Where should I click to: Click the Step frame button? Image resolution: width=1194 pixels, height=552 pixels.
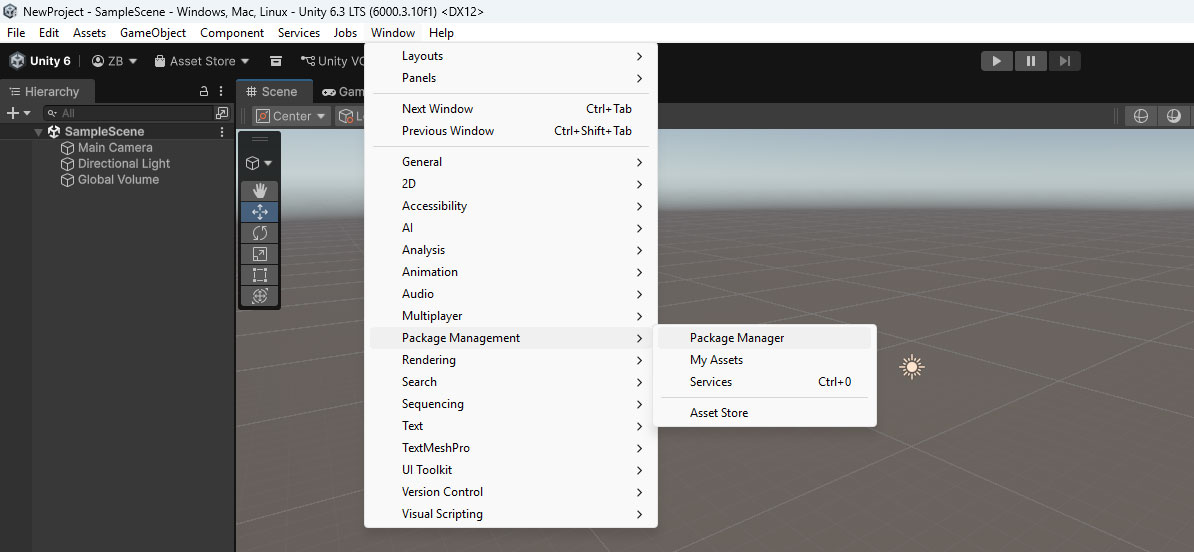1065,61
